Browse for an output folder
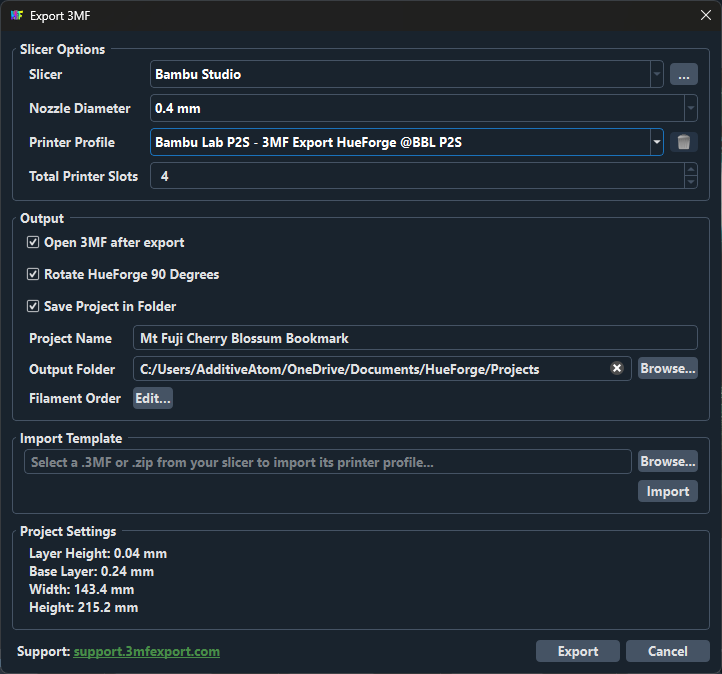Screen dimensions: 722x674 coord(668,368)
